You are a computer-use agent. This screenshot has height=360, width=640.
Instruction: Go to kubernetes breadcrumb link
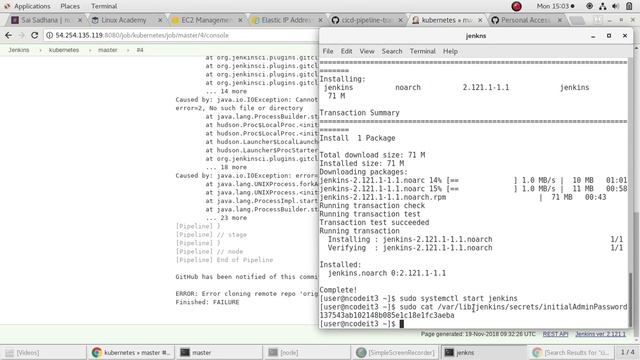[x=64, y=50]
